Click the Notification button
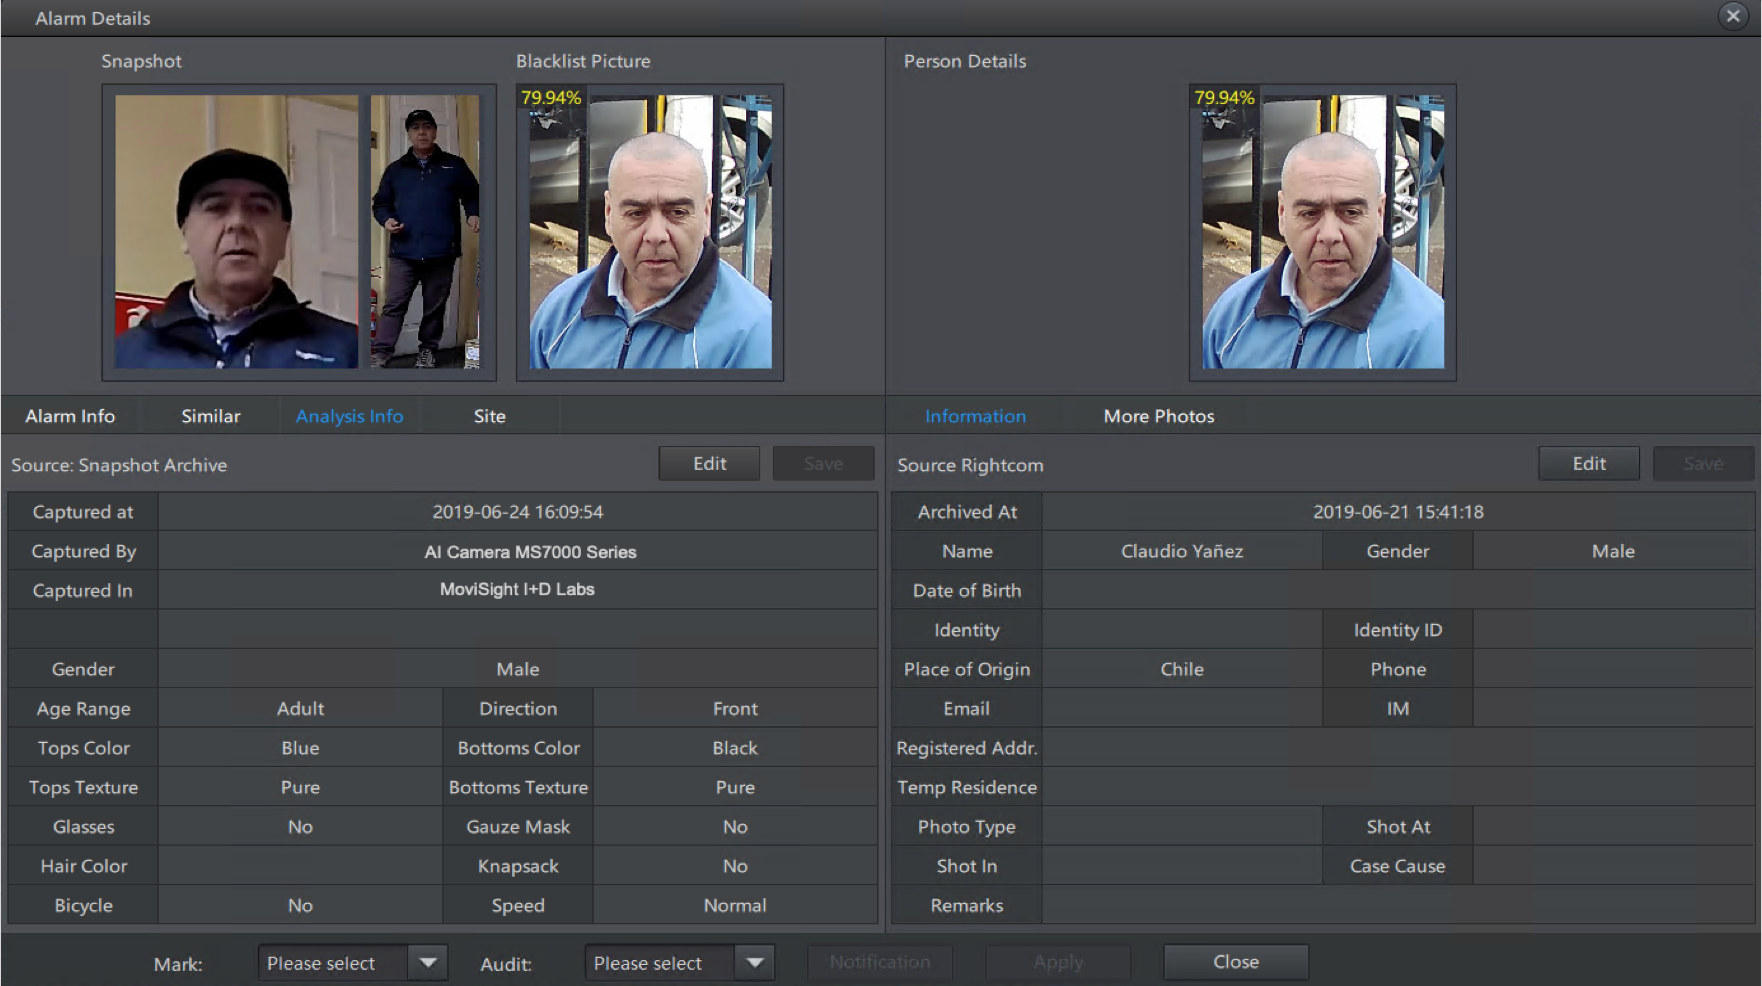Screen dimensions: 1762x986 pos(879,962)
